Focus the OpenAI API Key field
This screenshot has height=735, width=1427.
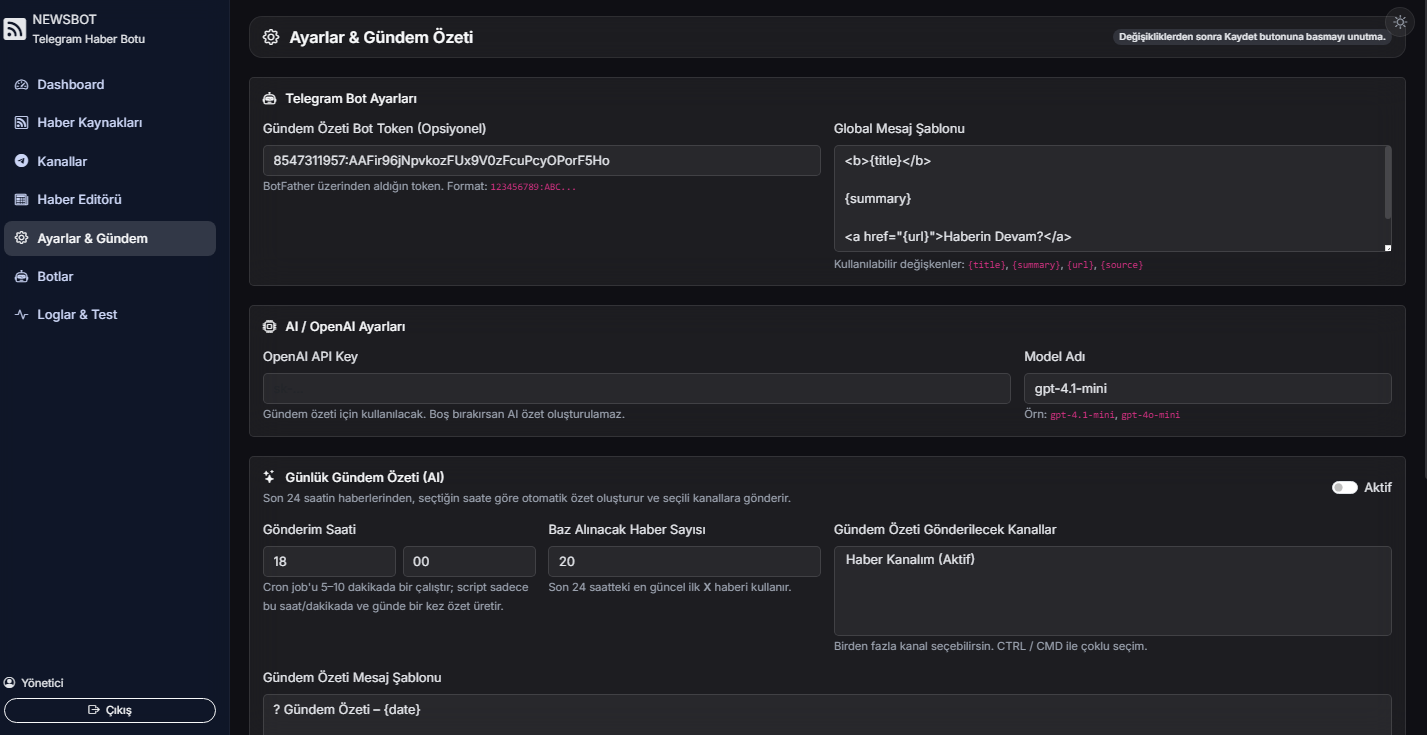636,389
